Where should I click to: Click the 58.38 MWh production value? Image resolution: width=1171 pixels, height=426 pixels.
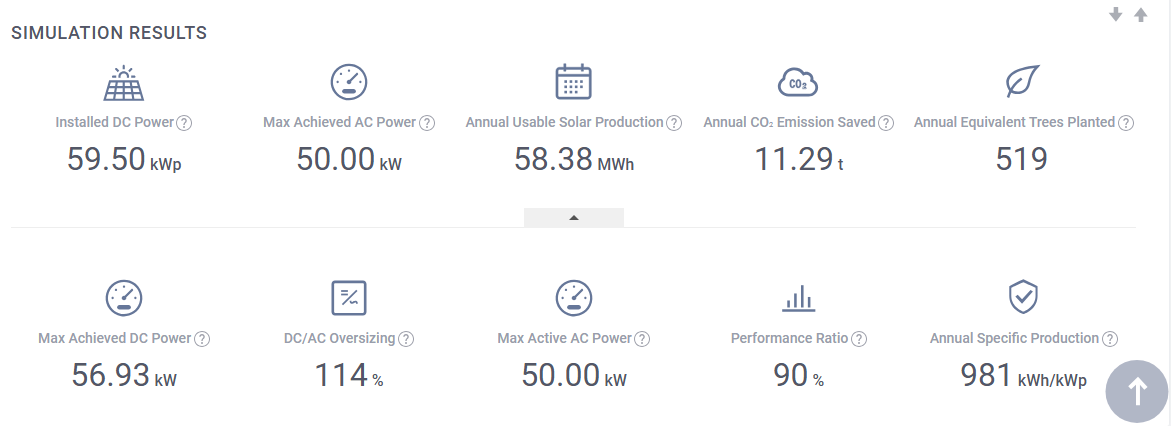pos(573,160)
